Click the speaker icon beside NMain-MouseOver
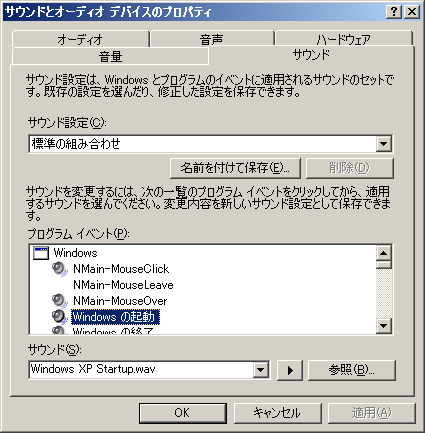The image size is (425, 433). click(60, 301)
